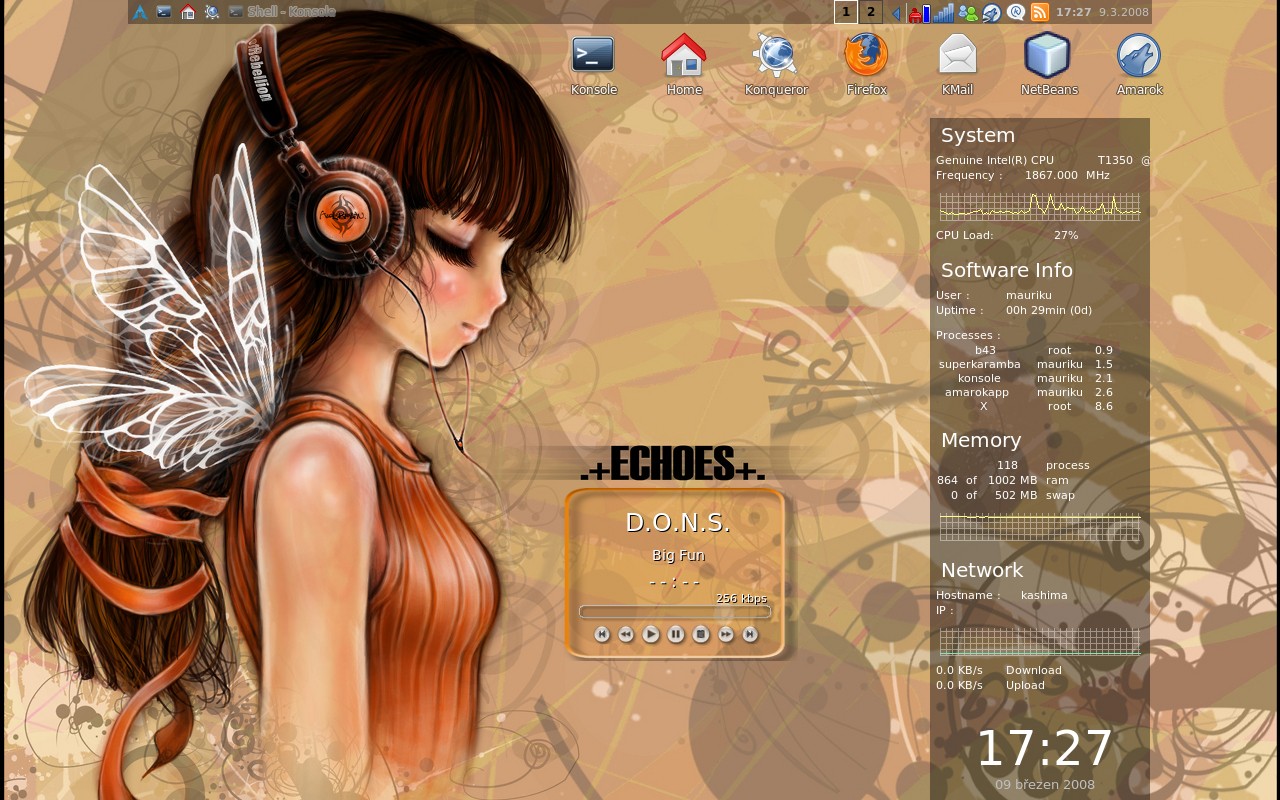The width and height of the screenshot is (1280, 800).
Task: Open the wireless signal bars tray icon
Action: tap(944, 13)
